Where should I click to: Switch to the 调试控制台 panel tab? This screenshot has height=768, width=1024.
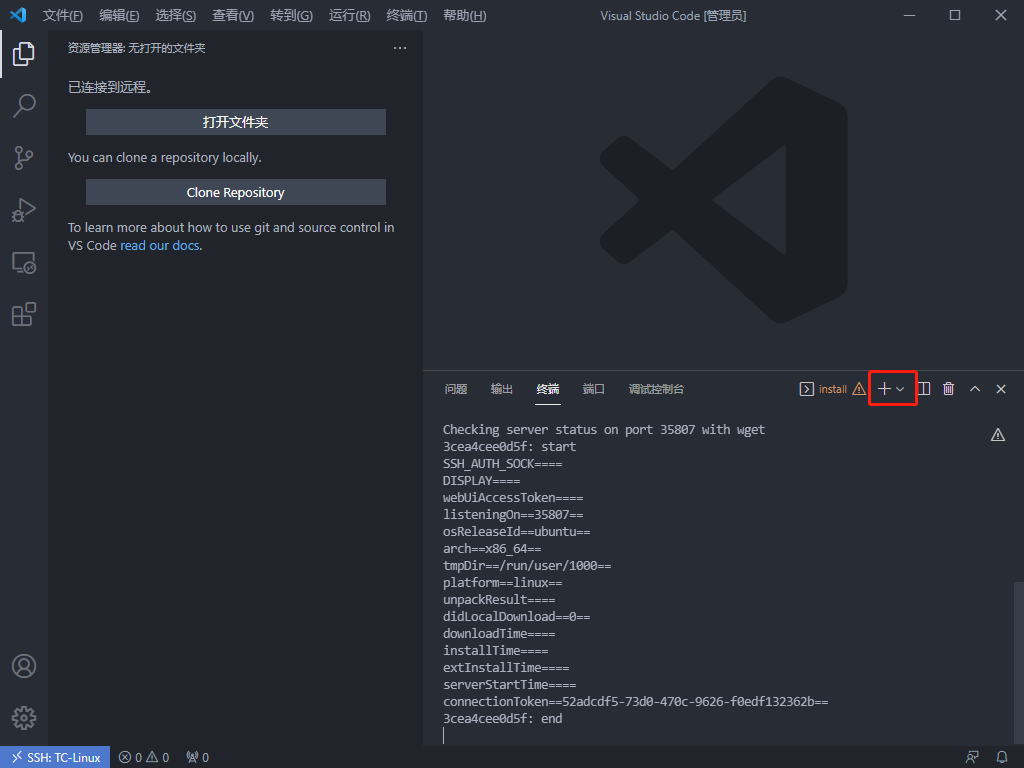coord(656,389)
